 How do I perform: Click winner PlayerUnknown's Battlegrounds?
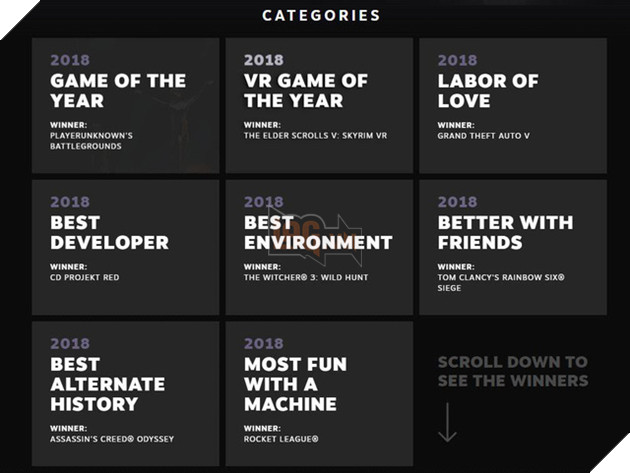91,141
